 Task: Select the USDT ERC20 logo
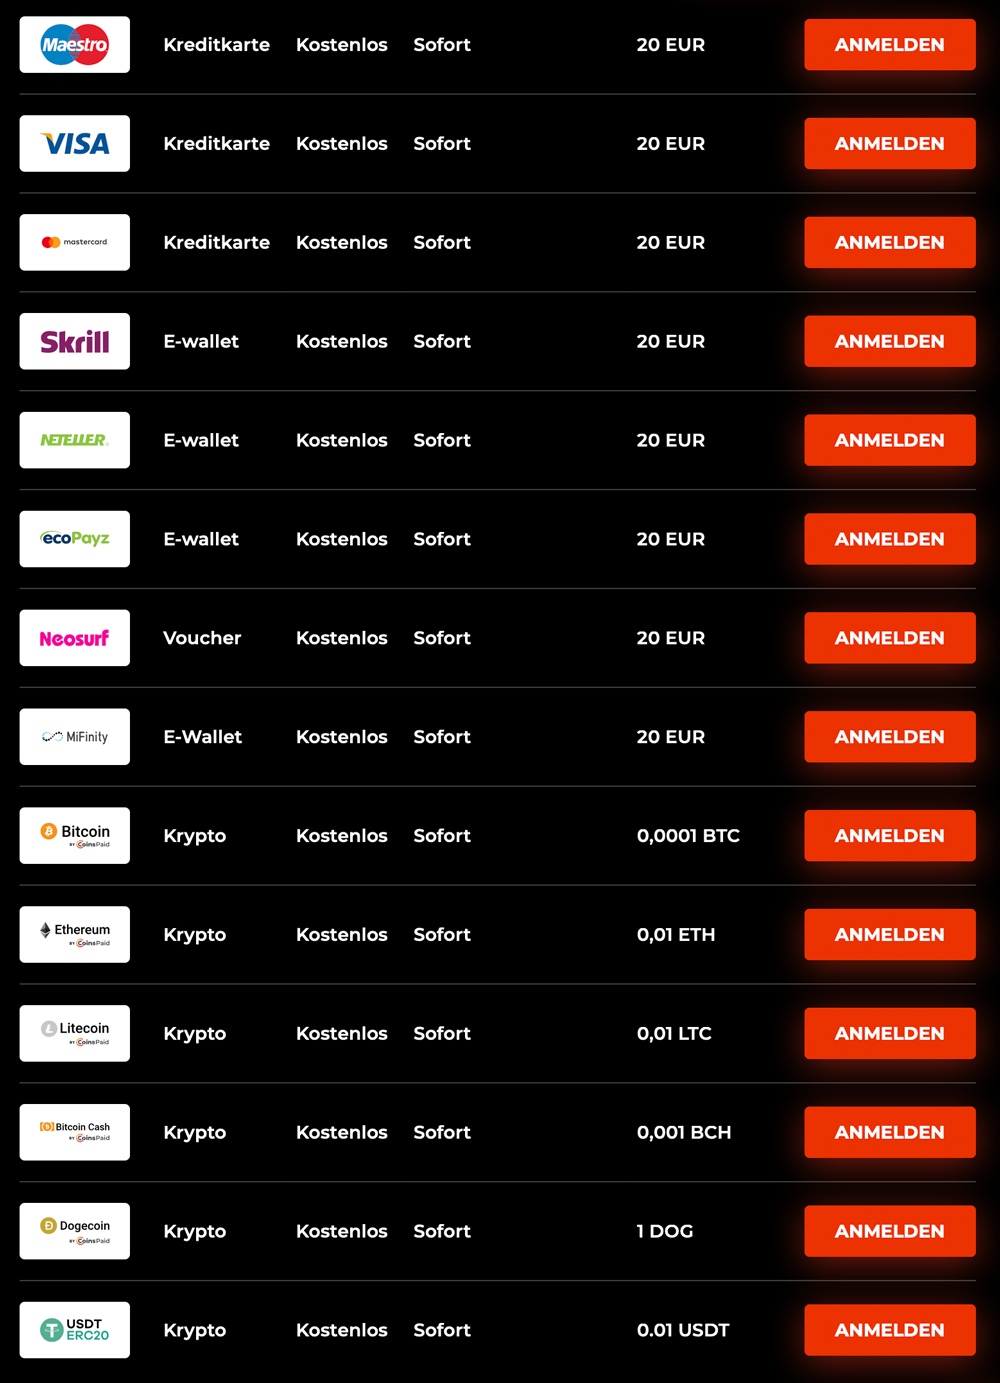(75, 1330)
